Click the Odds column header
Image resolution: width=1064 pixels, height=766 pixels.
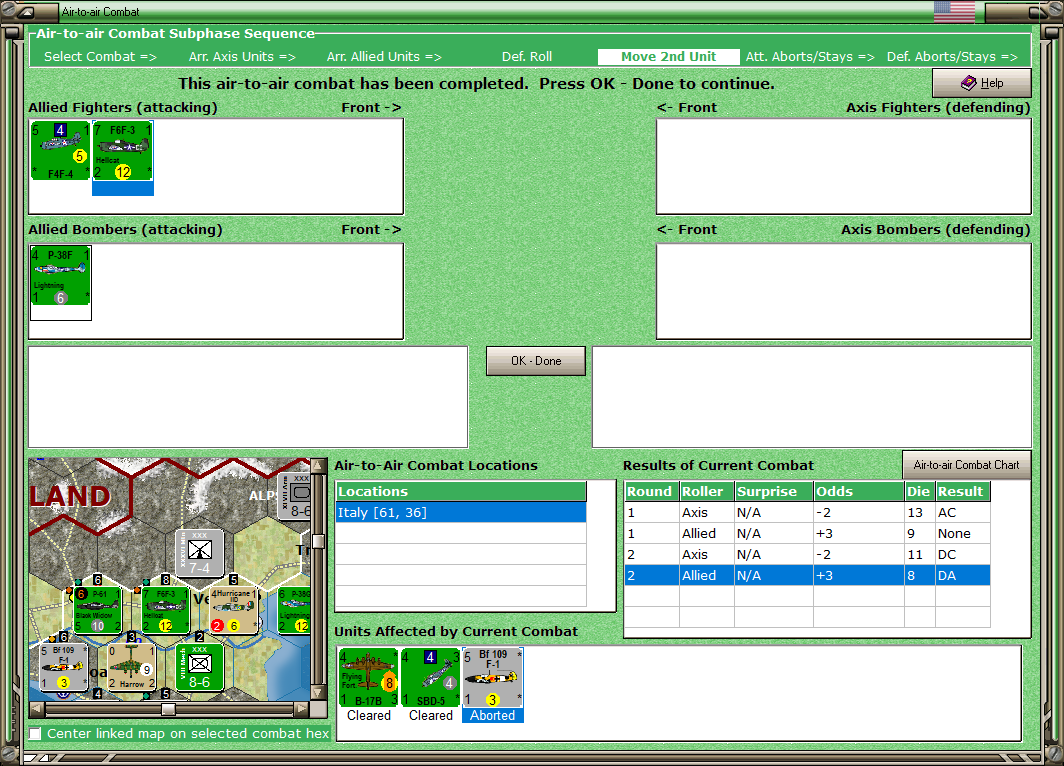tap(858, 491)
